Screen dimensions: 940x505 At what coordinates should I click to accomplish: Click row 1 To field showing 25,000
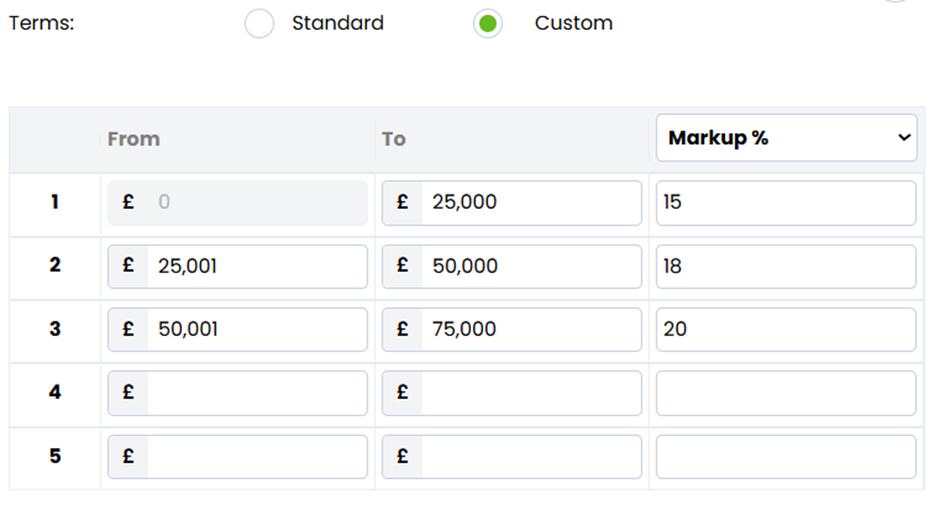(530, 203)
